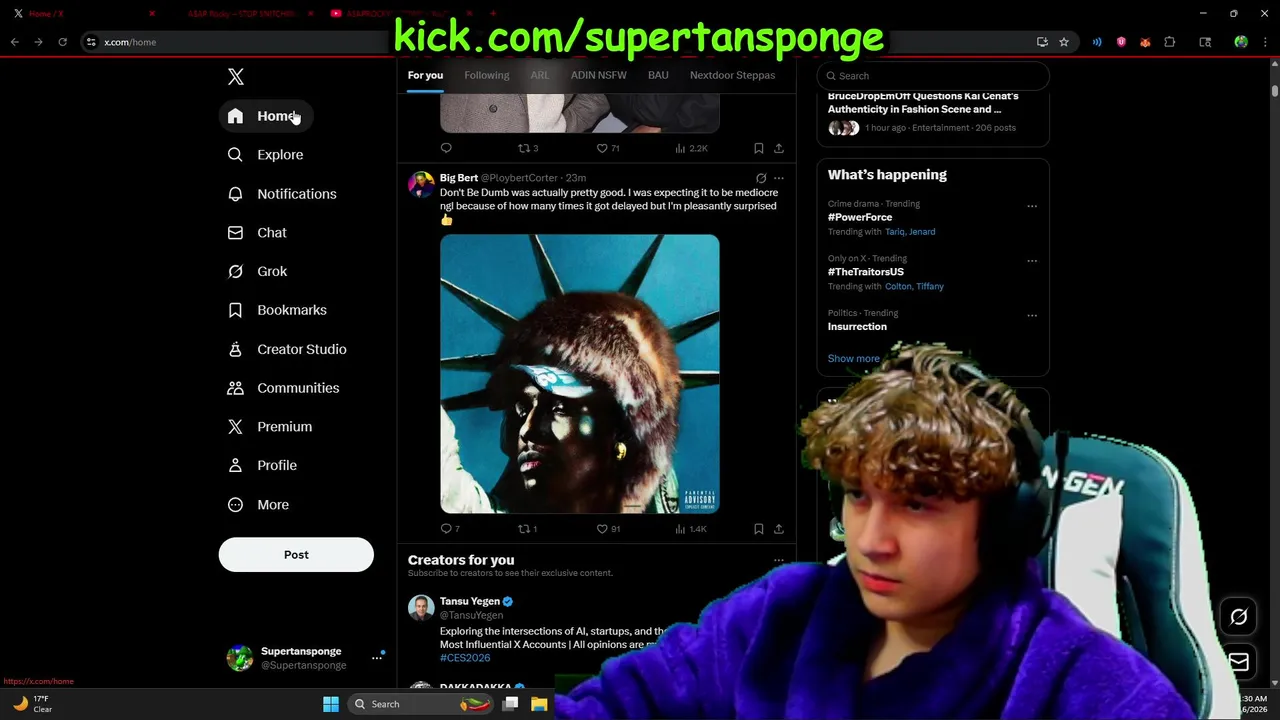Open the Supertansponge account menu dots
The width and height of the screenshot is (1280, 720).
377,658
